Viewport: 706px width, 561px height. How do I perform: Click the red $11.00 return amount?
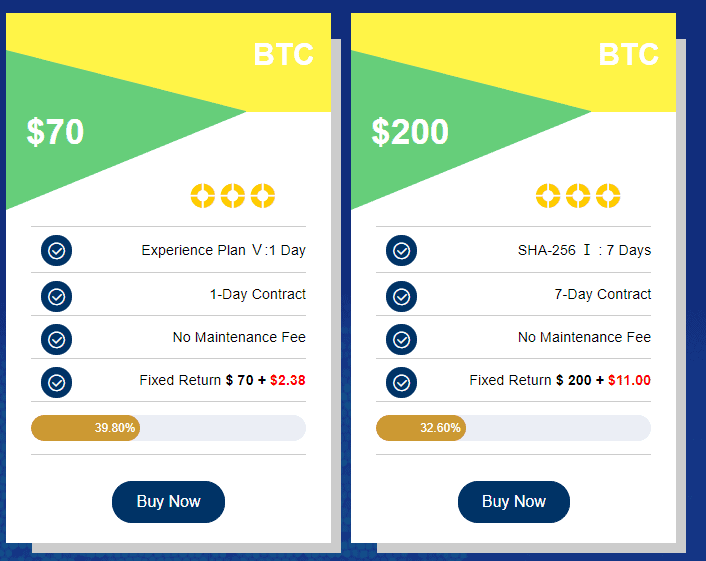629,380
